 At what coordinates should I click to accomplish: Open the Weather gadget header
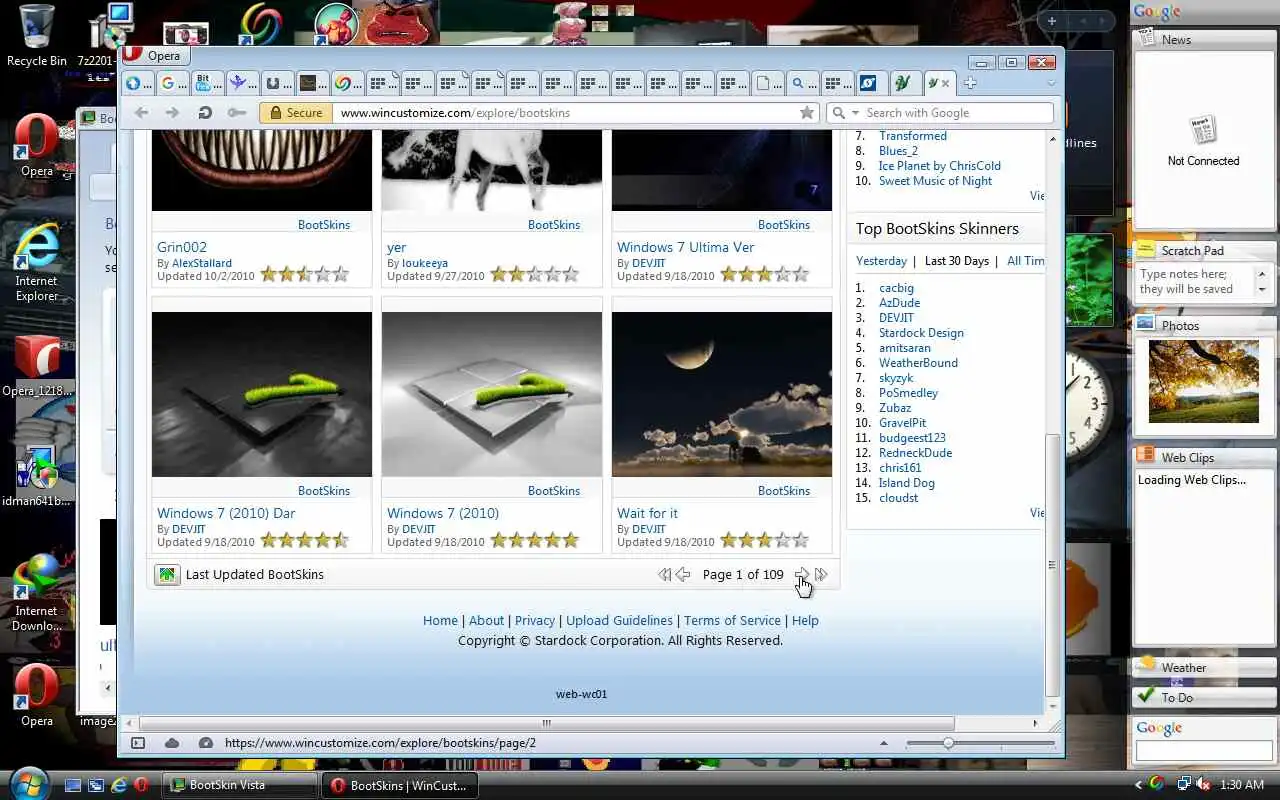1204,667
